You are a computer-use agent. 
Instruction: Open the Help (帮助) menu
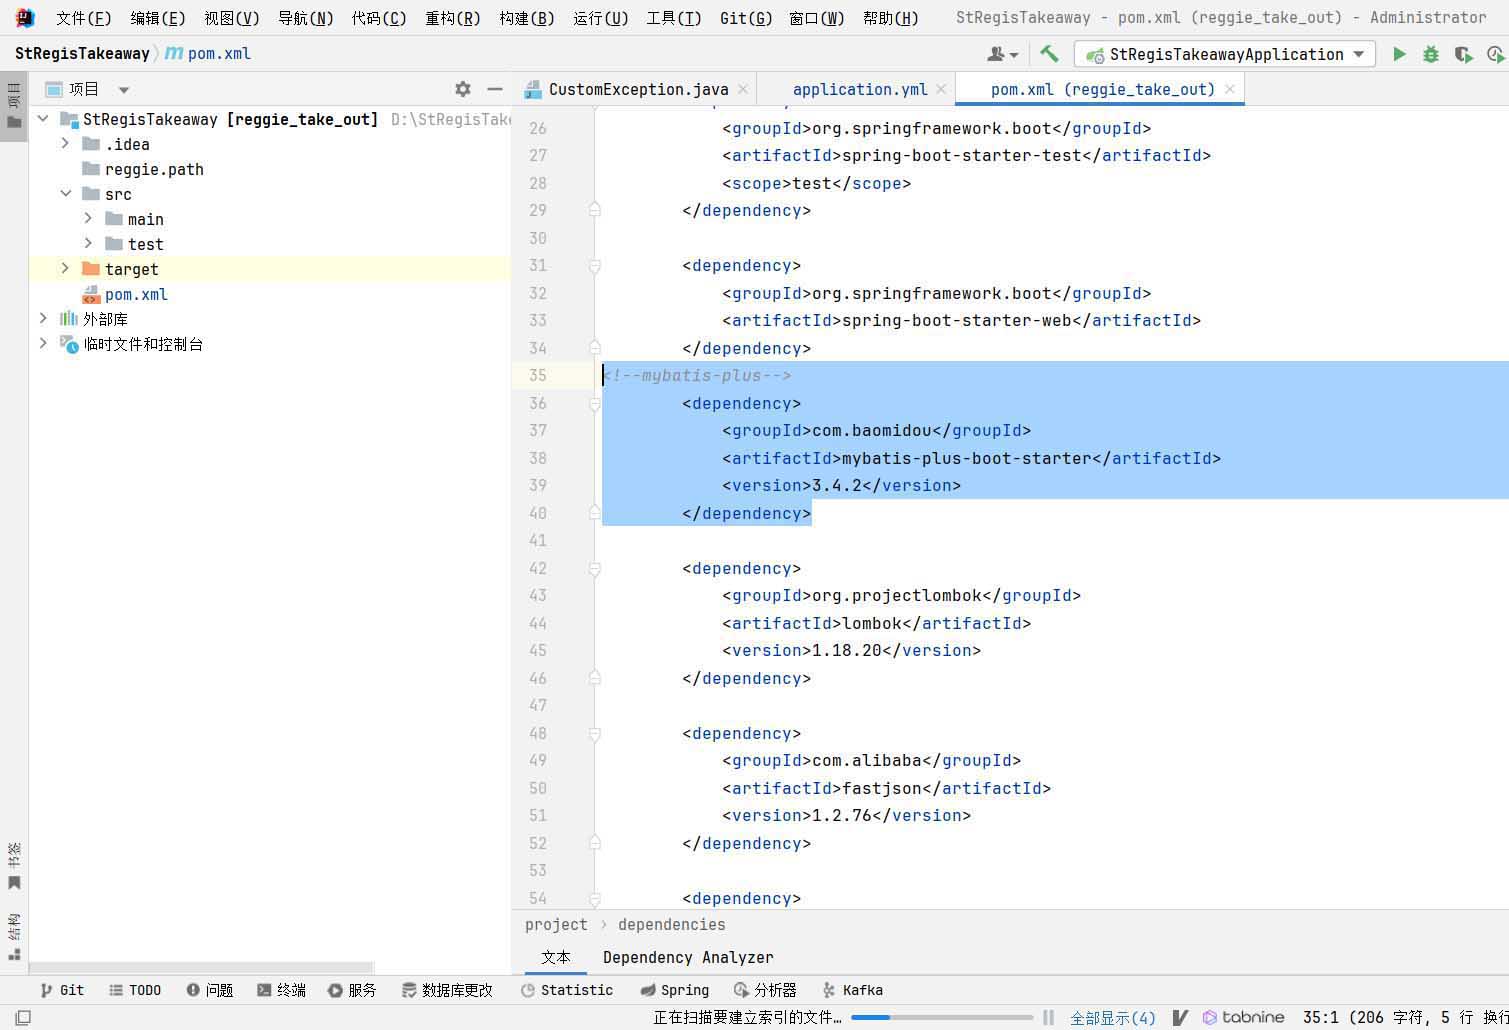tap(891, 18)
